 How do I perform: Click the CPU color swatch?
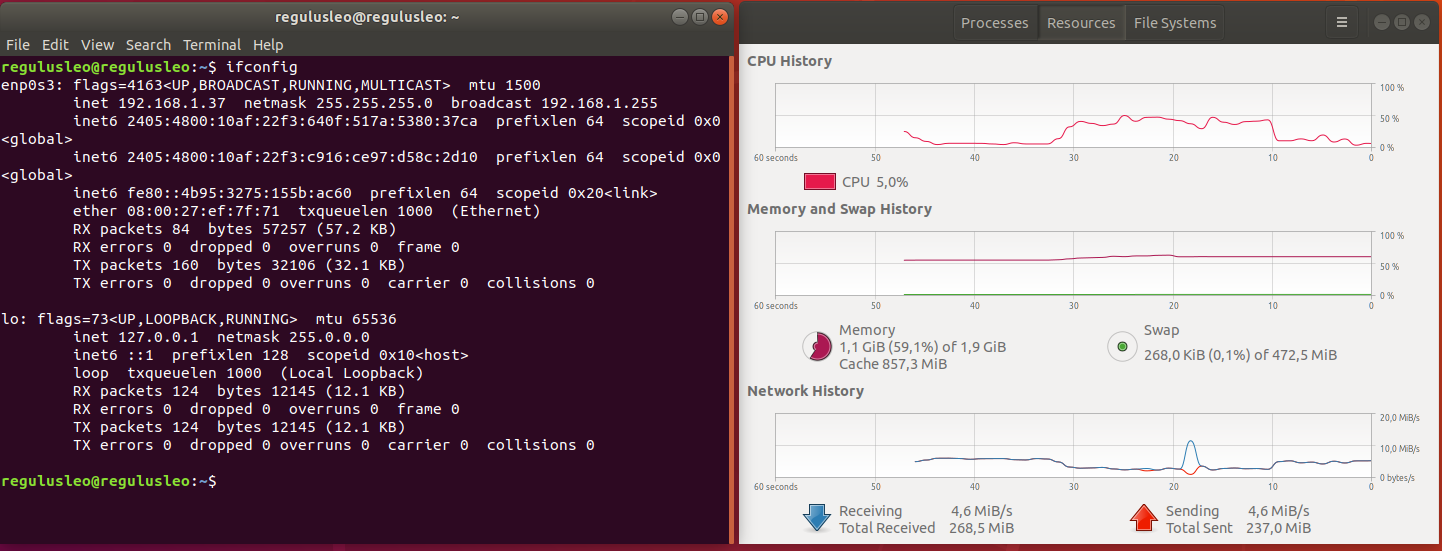click(x=819, y=182)
